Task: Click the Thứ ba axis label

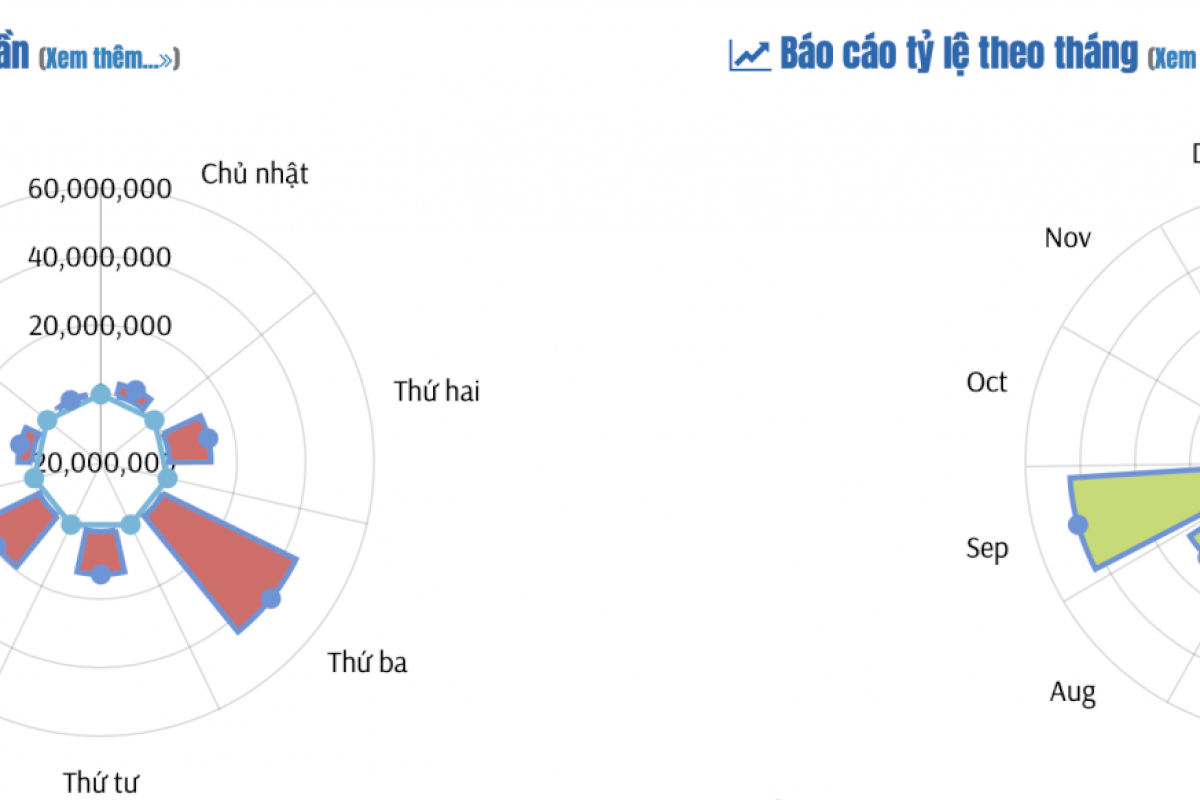Action: pyautogui.click(x=368, y=663)
